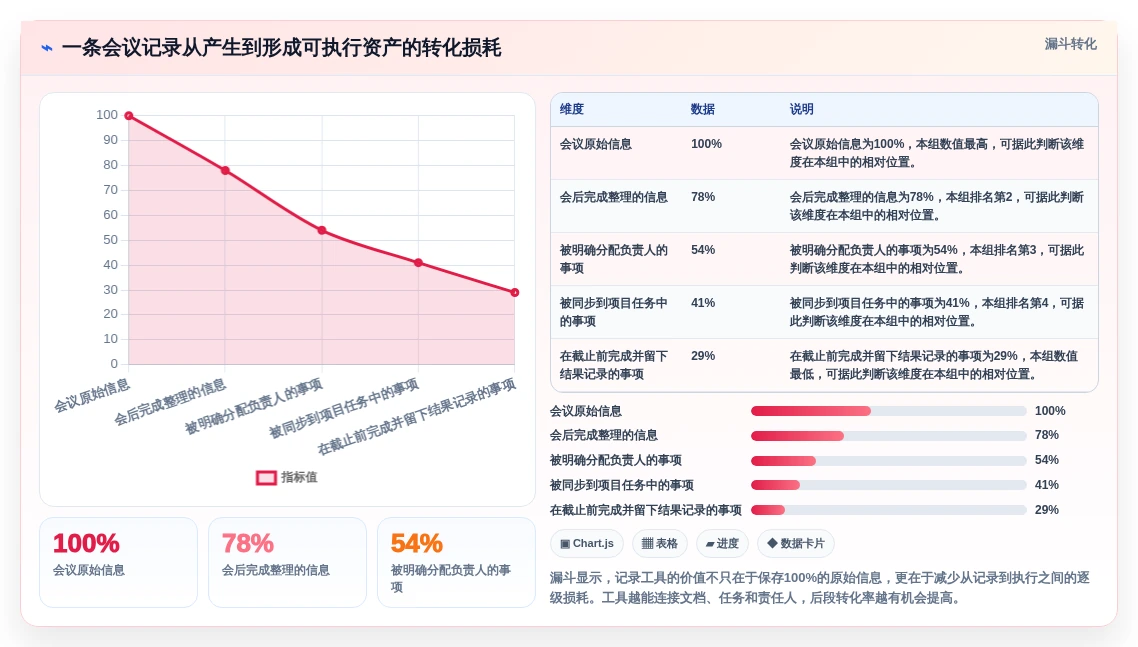The image size is (1138, 647).
Task: Click the chart data point at 29
Action: pos(515,293)
